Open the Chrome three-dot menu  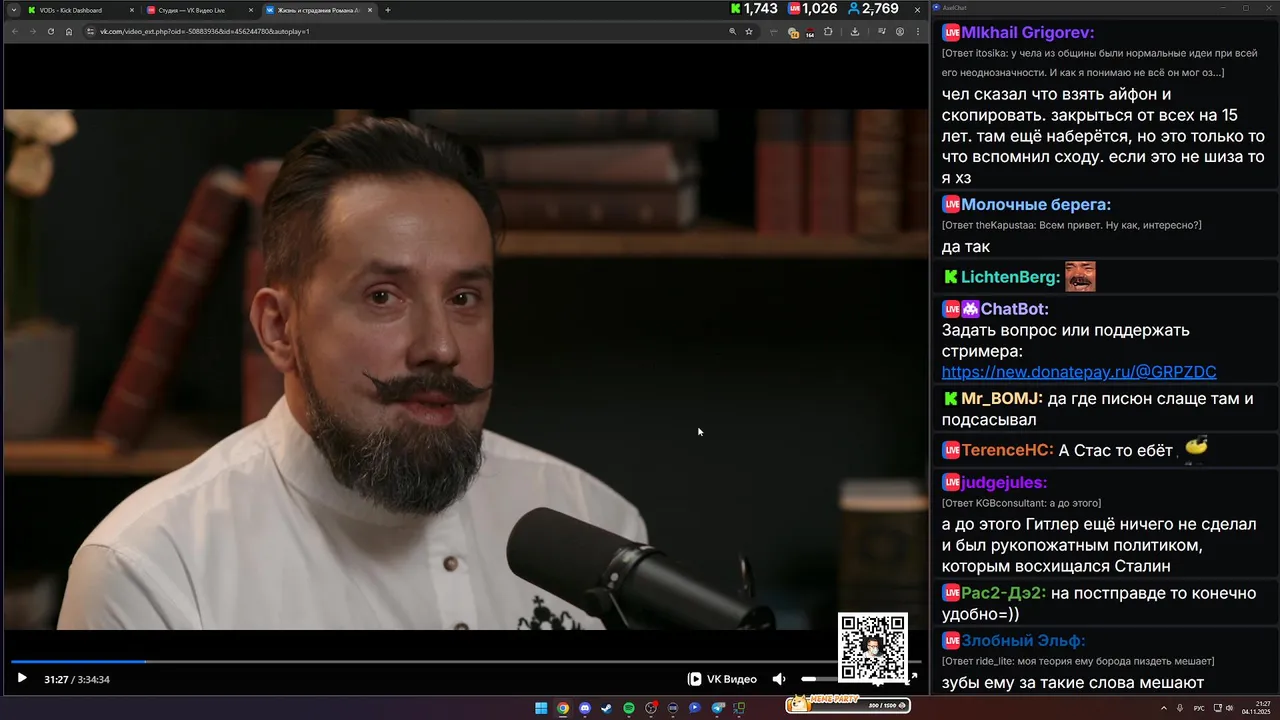pyautogui.click(x=918, y=31)
